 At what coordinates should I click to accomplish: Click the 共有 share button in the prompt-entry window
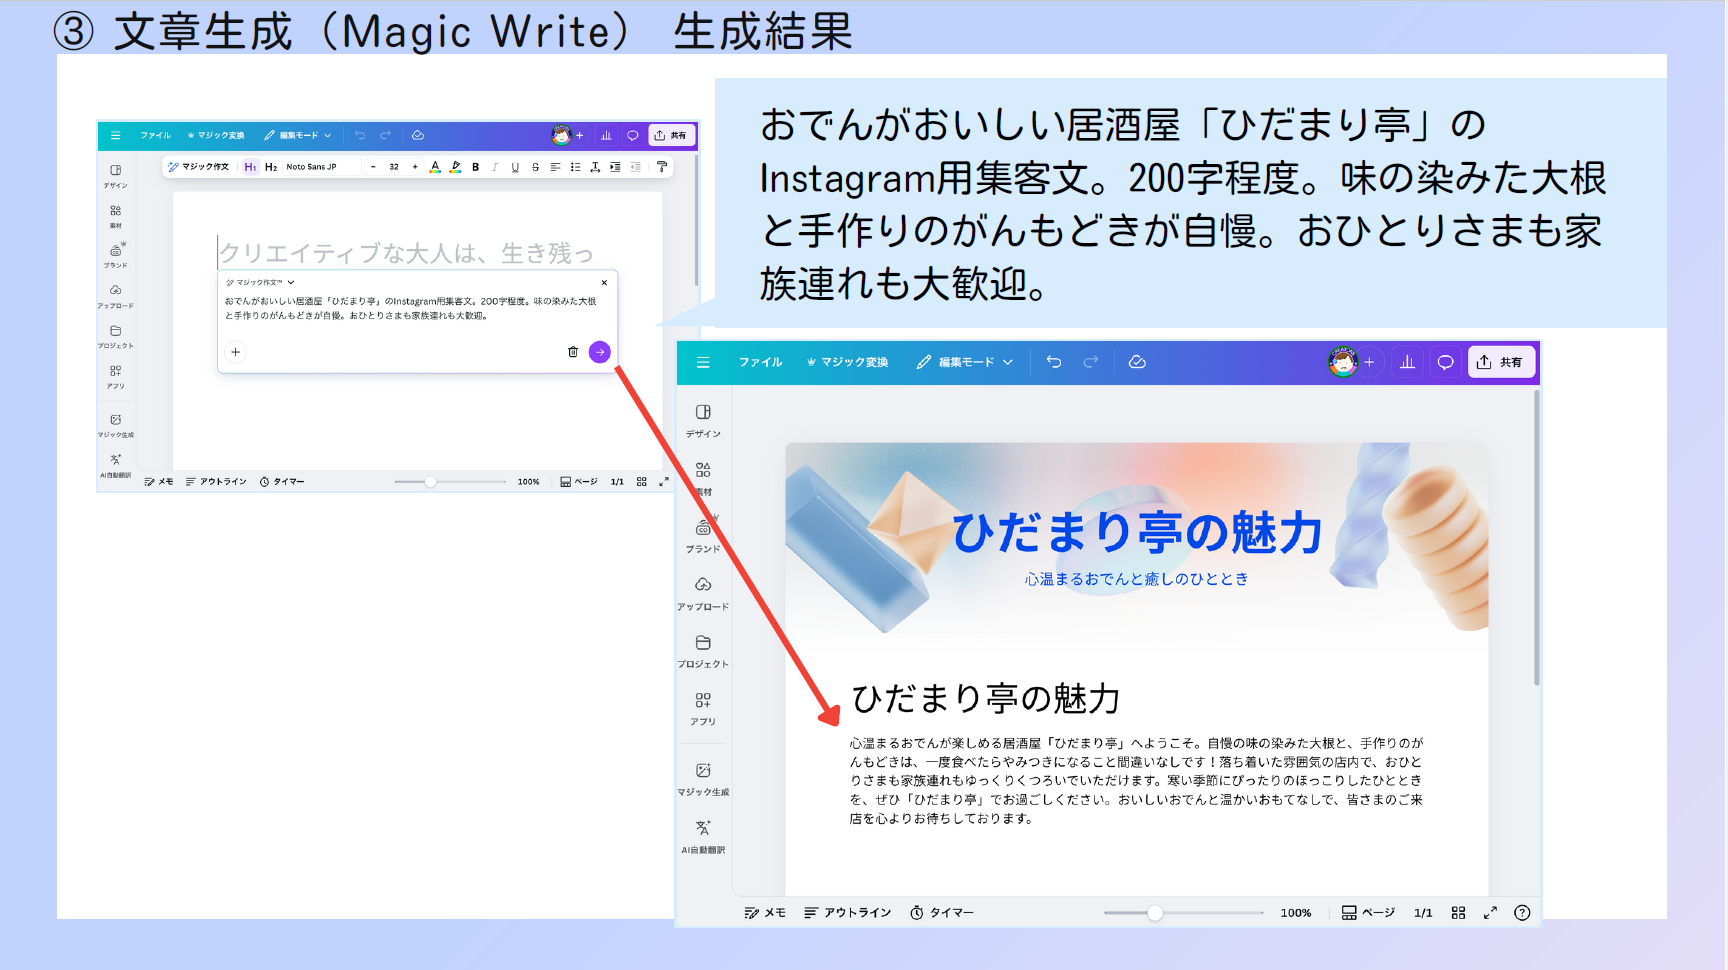671,135
